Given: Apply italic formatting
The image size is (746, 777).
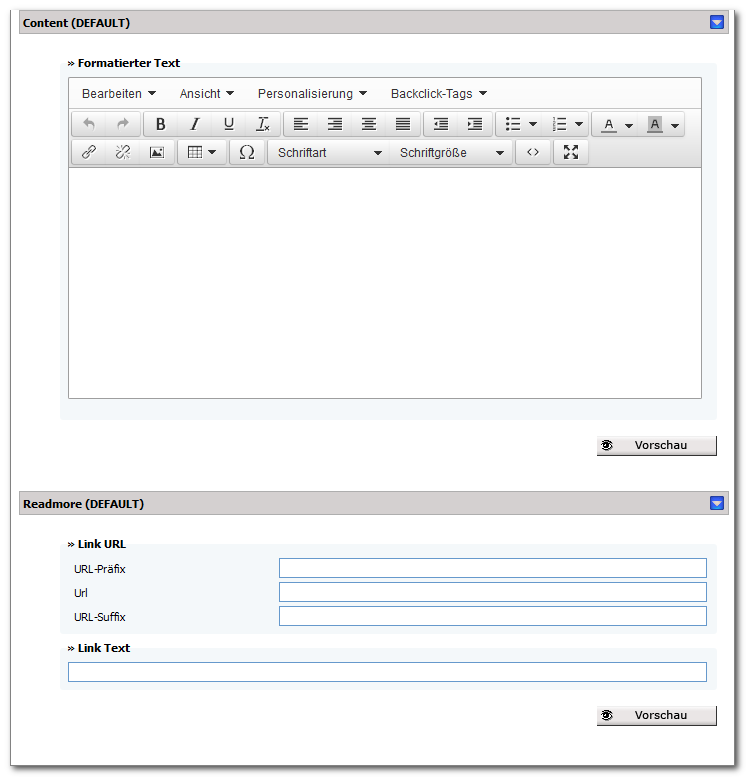Looking at the screenshot, I should coord(194,124).
